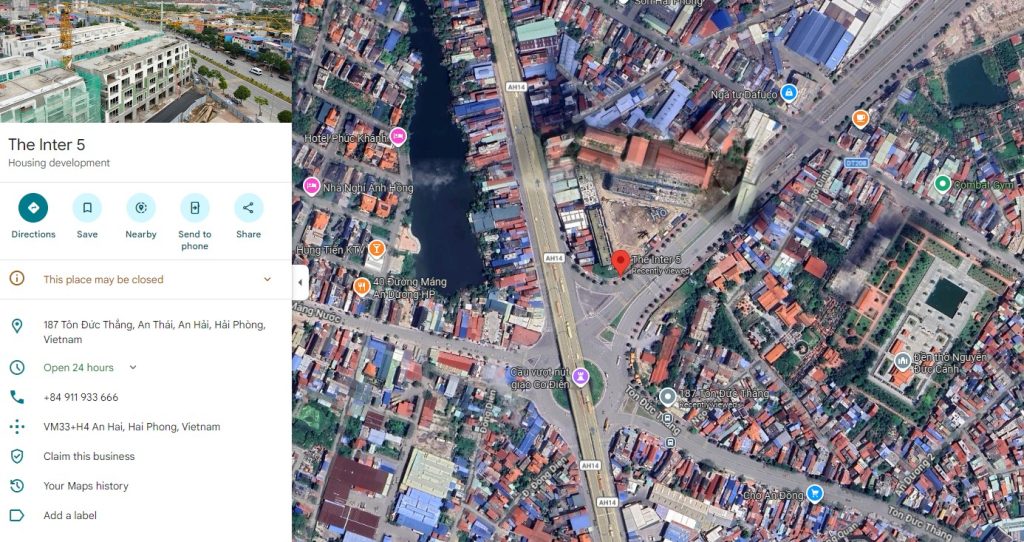This screenshot has width=1024, height=542.
Task: Click the bus stop icon below 187 Tôn Đức Thắng pin
Action: point(667,418)
